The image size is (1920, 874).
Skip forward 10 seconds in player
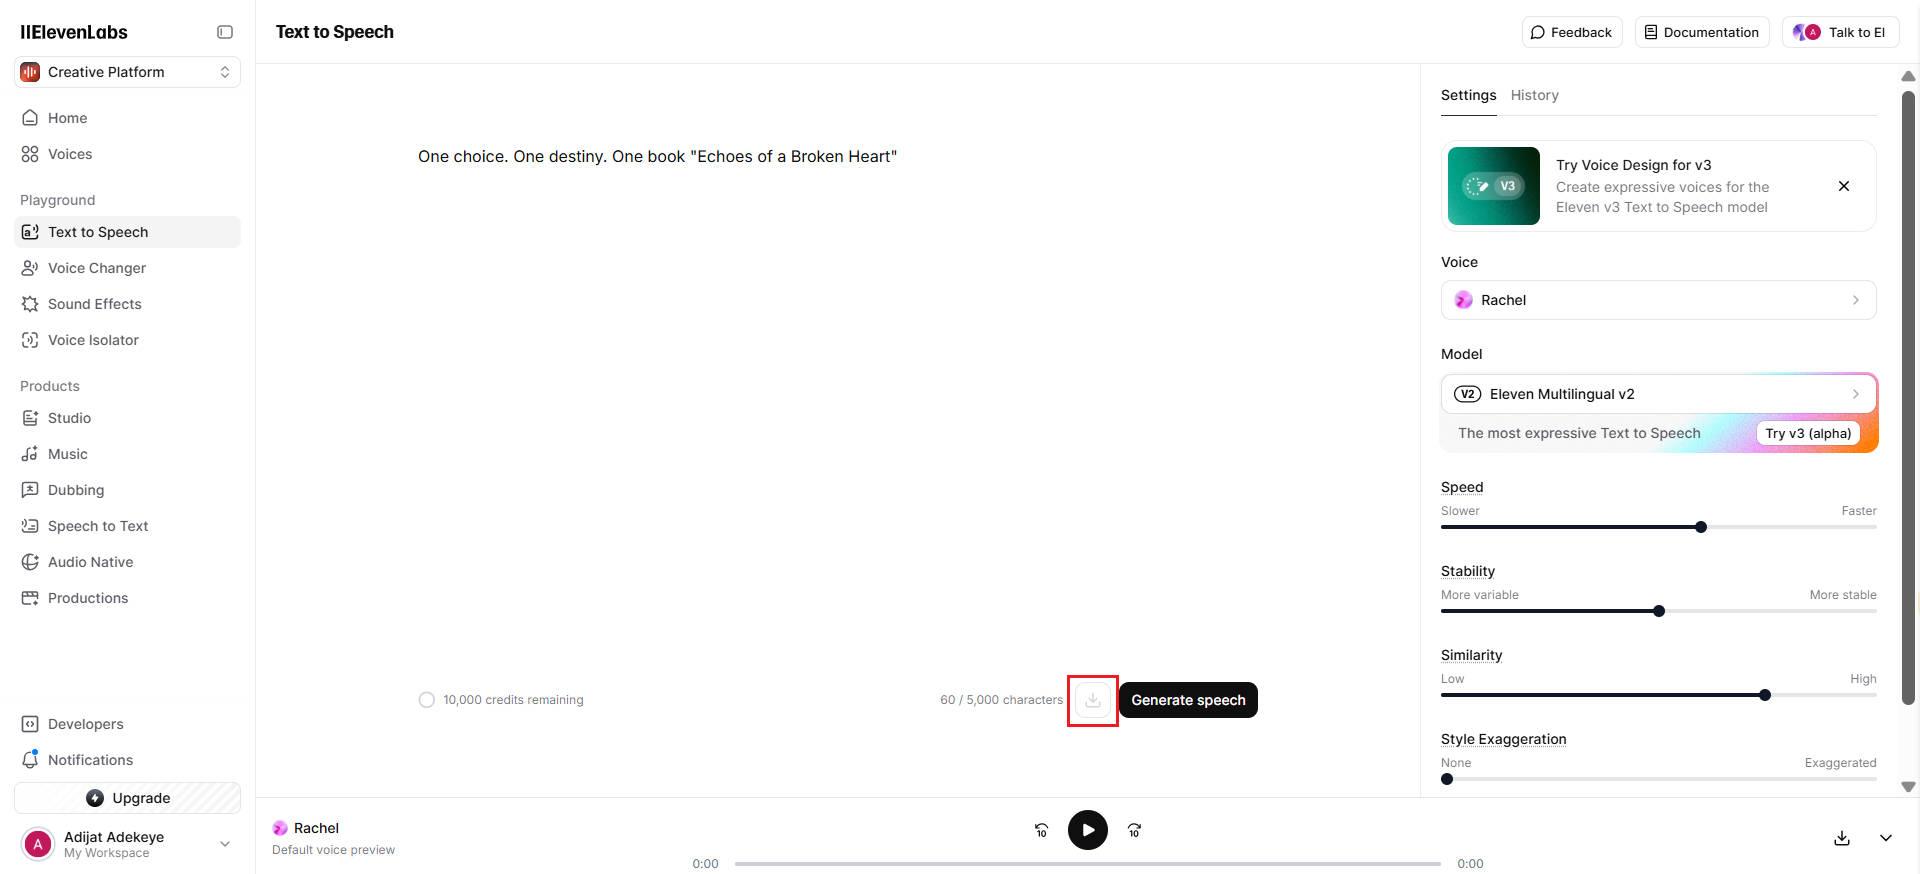(1134, 830)
